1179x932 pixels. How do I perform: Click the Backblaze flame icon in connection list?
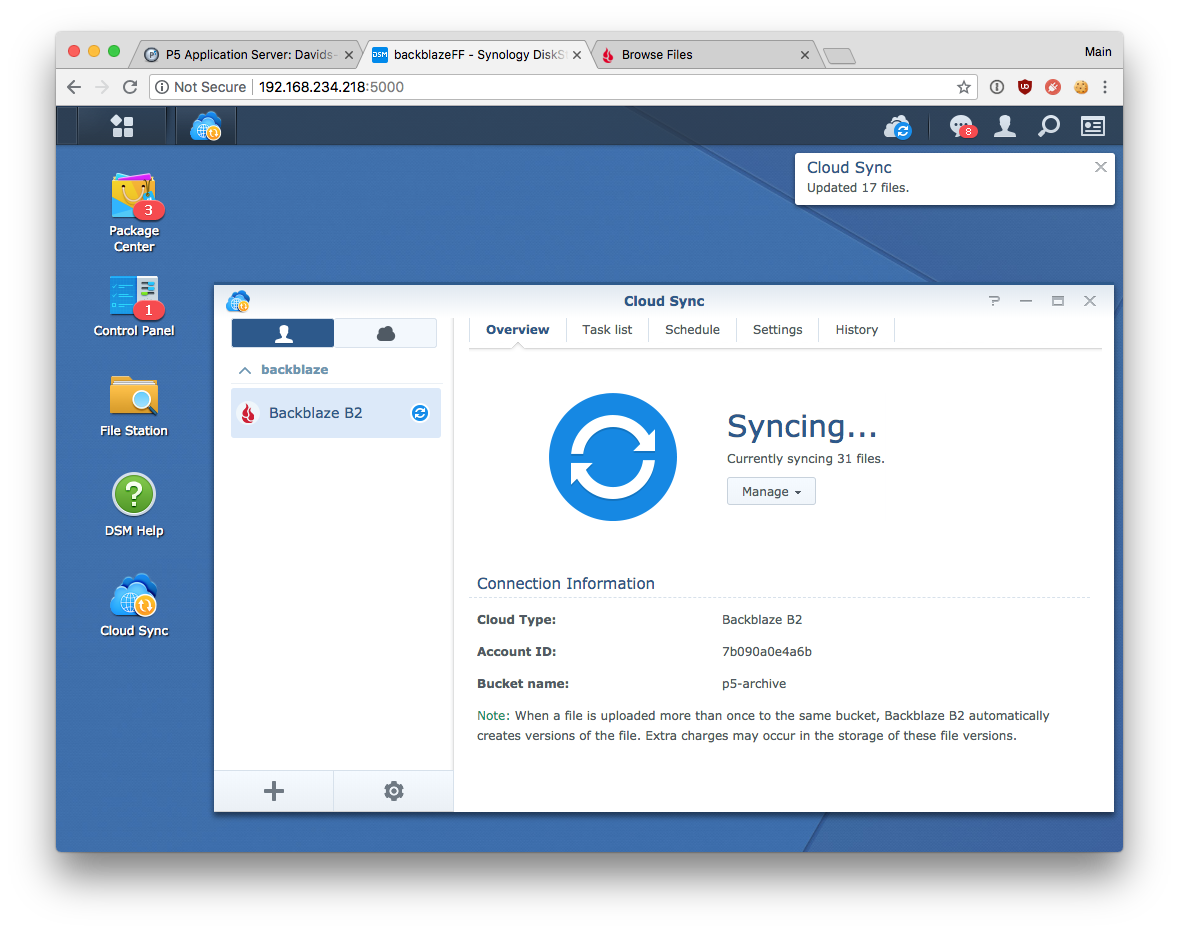tap(248, 413)
